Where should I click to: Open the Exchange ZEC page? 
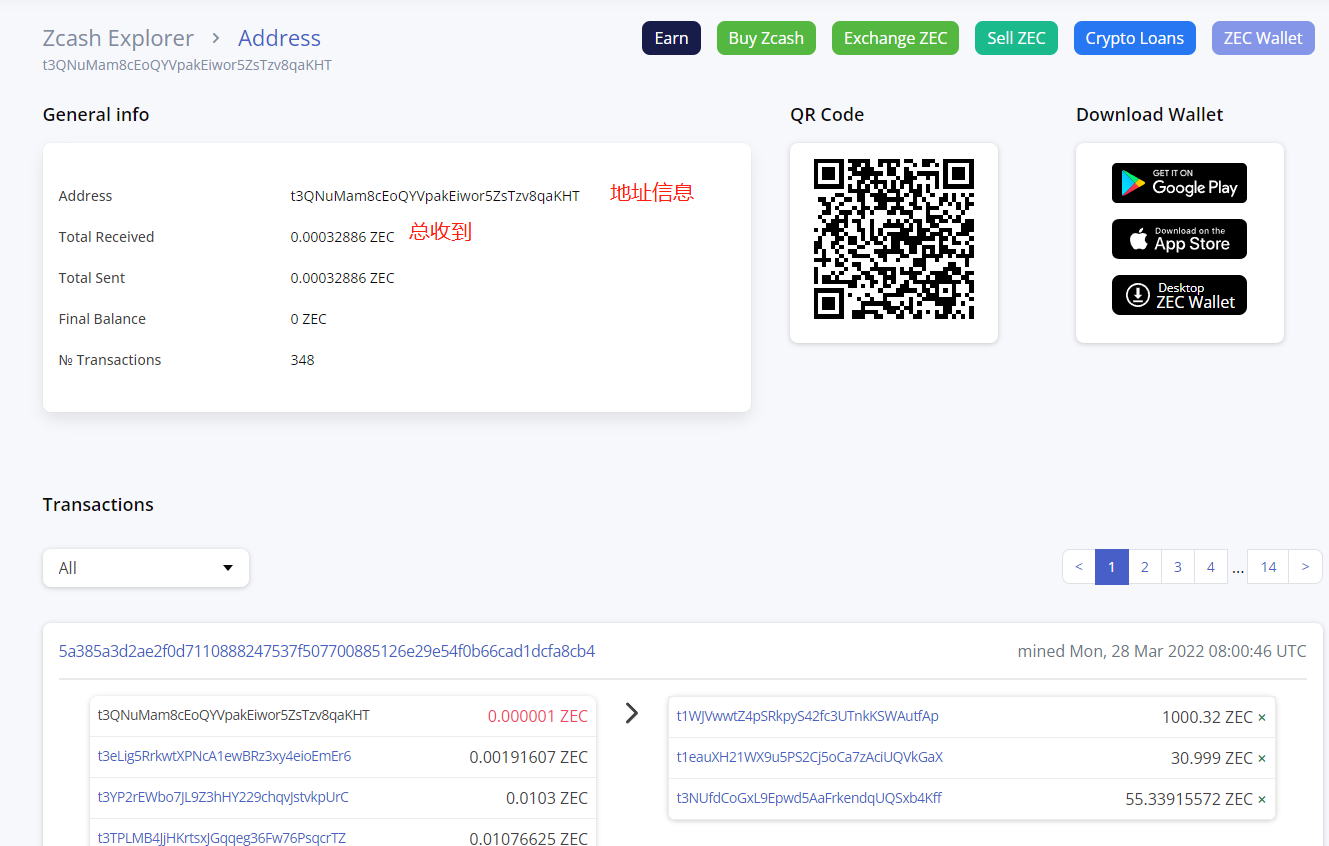(895, 38)
